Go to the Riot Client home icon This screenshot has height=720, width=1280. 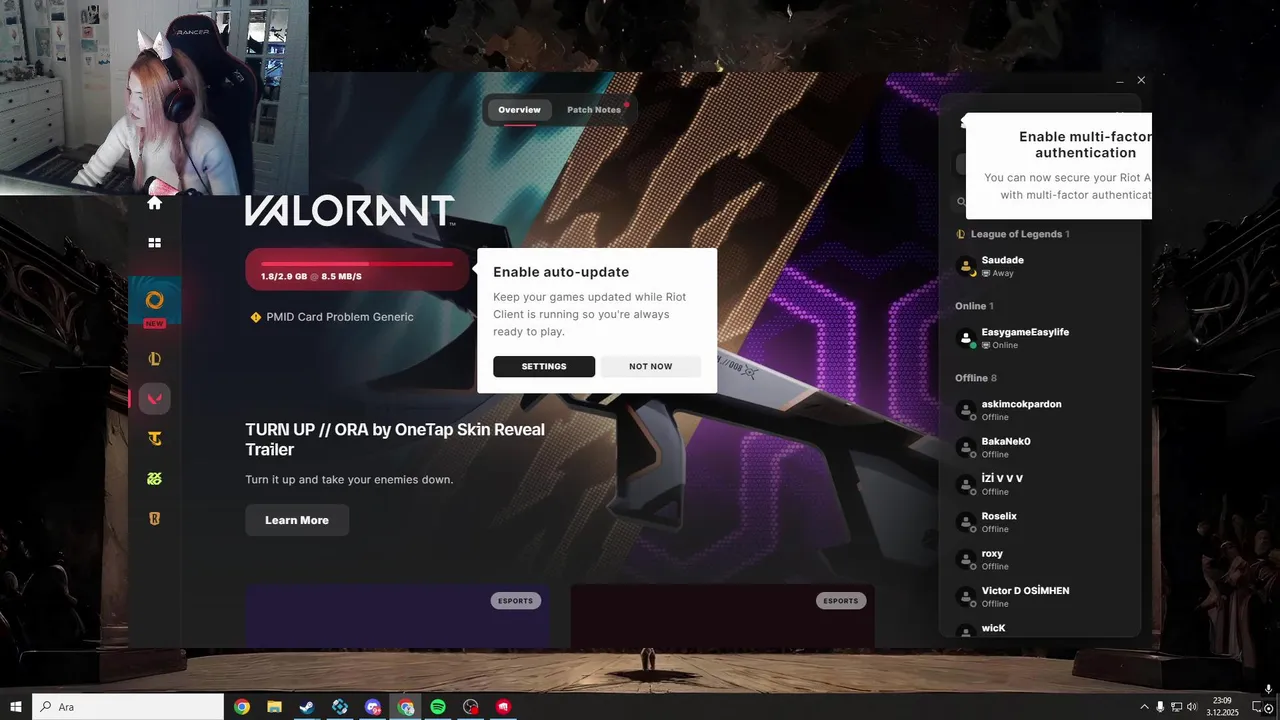click(x=154, y=203)
